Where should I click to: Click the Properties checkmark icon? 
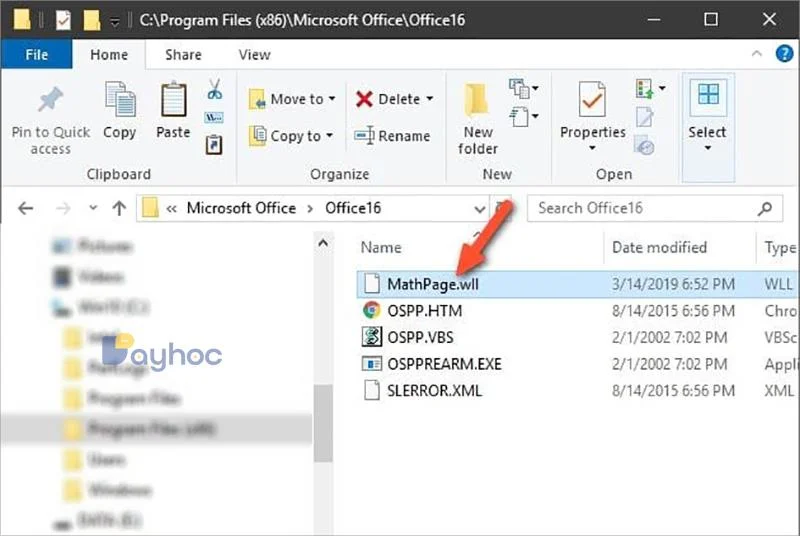point(592,99)
